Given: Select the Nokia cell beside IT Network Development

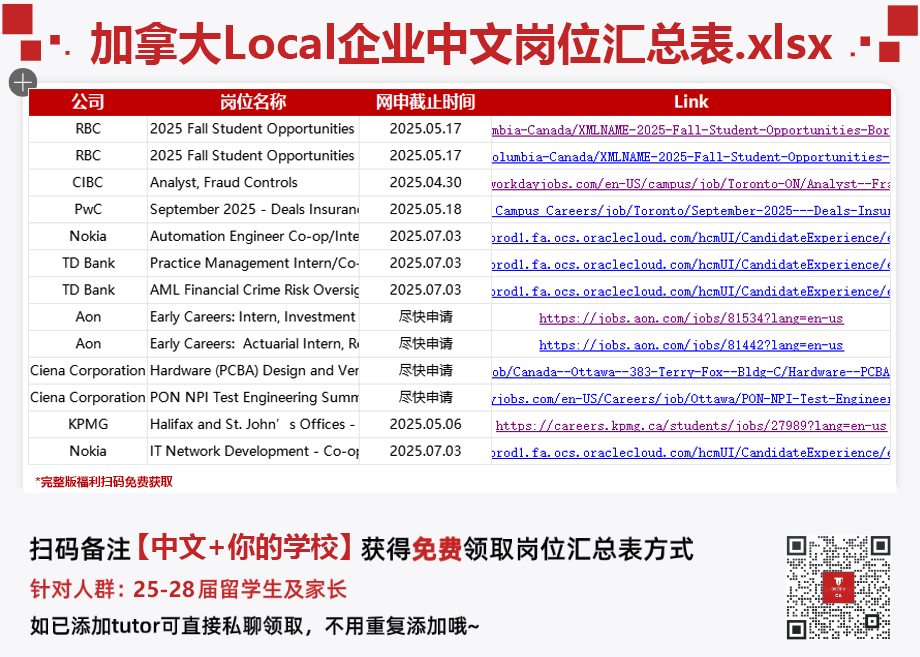Looking at the screenshot, I should [88, 451].
